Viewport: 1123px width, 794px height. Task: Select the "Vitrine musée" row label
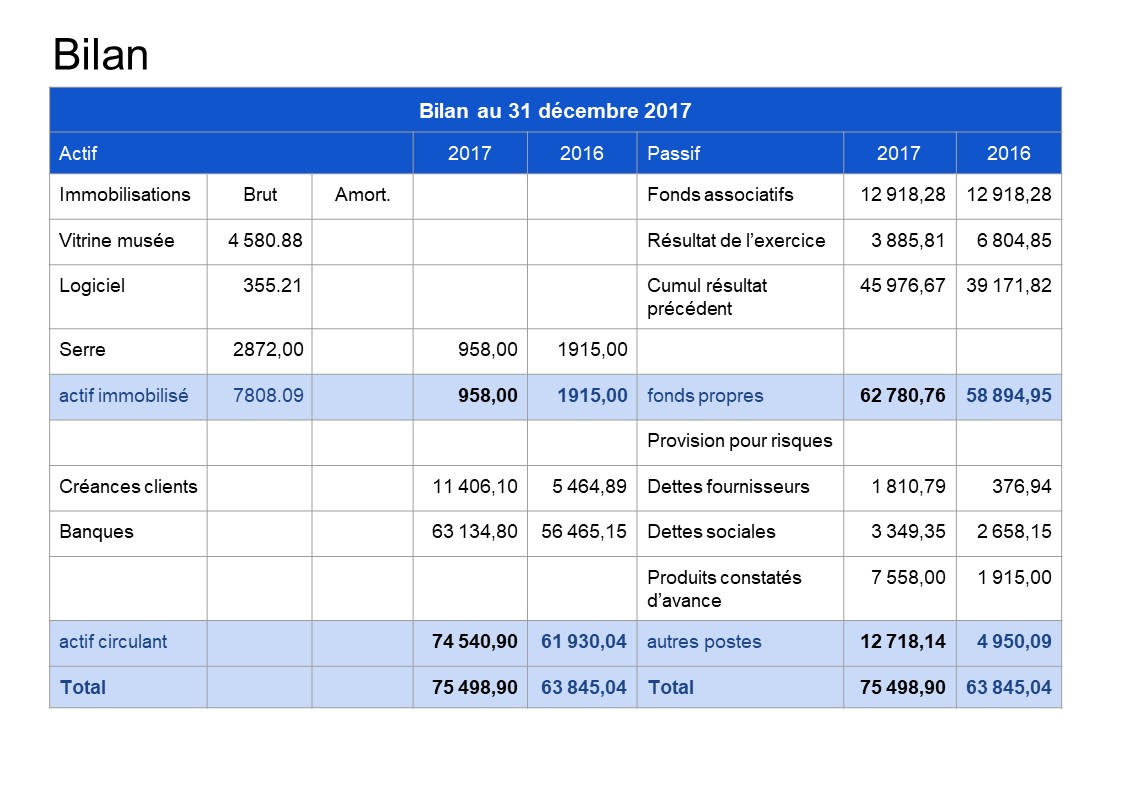pos(117,241)
